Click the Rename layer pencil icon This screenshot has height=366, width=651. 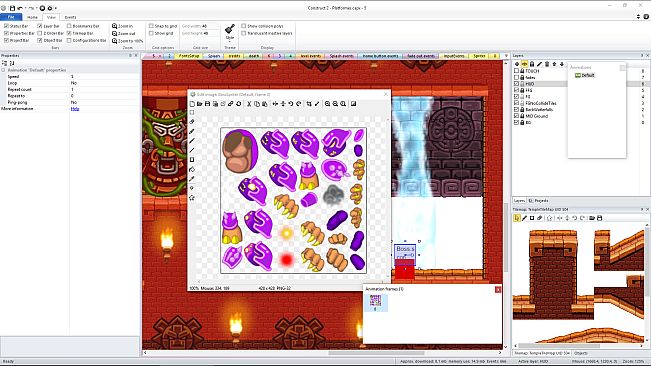coord(539,64)
